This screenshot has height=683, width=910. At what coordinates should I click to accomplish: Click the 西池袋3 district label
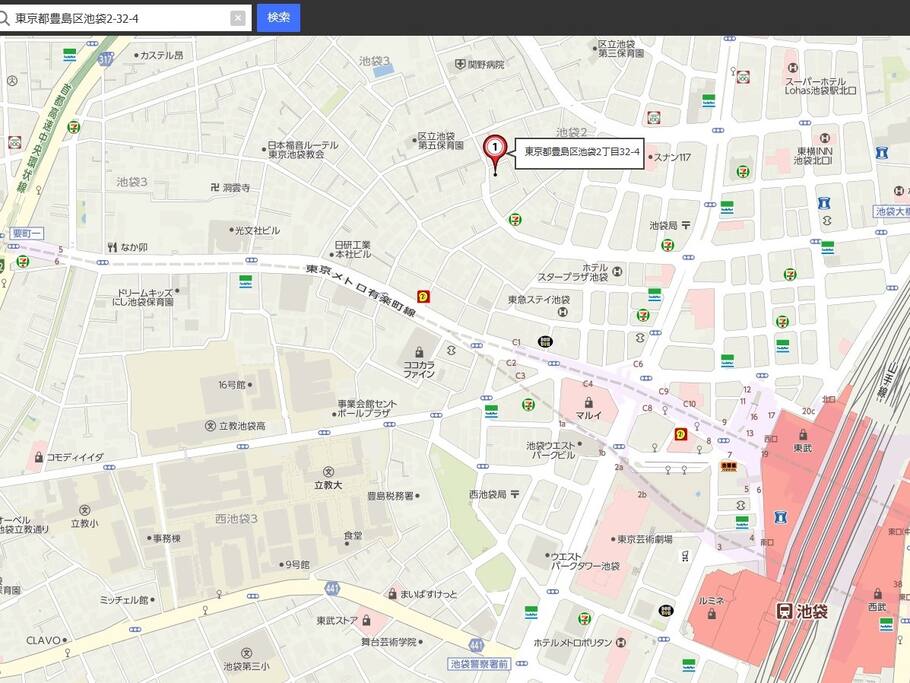point(236,518)
